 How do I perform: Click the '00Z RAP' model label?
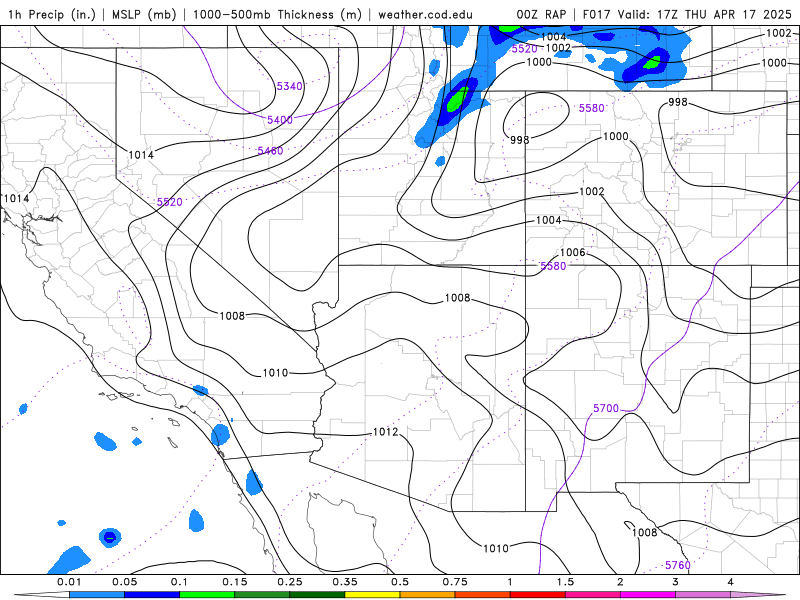(x=541, y=14)
